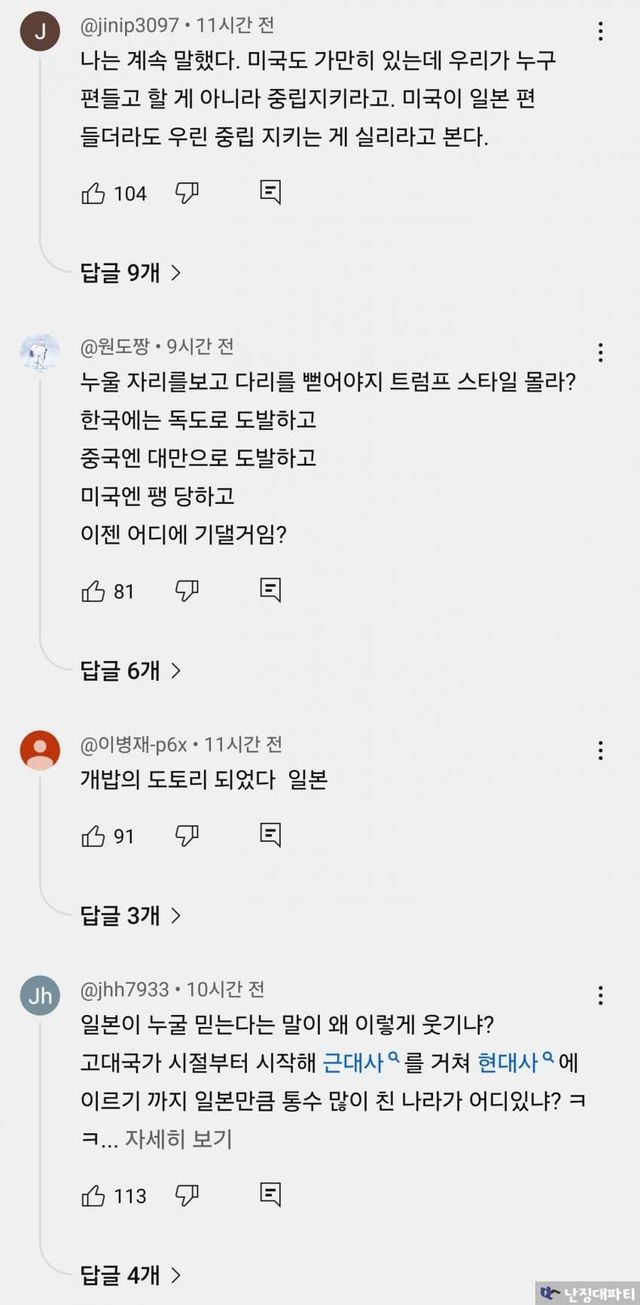Reply to @jhh7933's comment
This screenshot has height=1305, width=640.
pos(270,1195)
